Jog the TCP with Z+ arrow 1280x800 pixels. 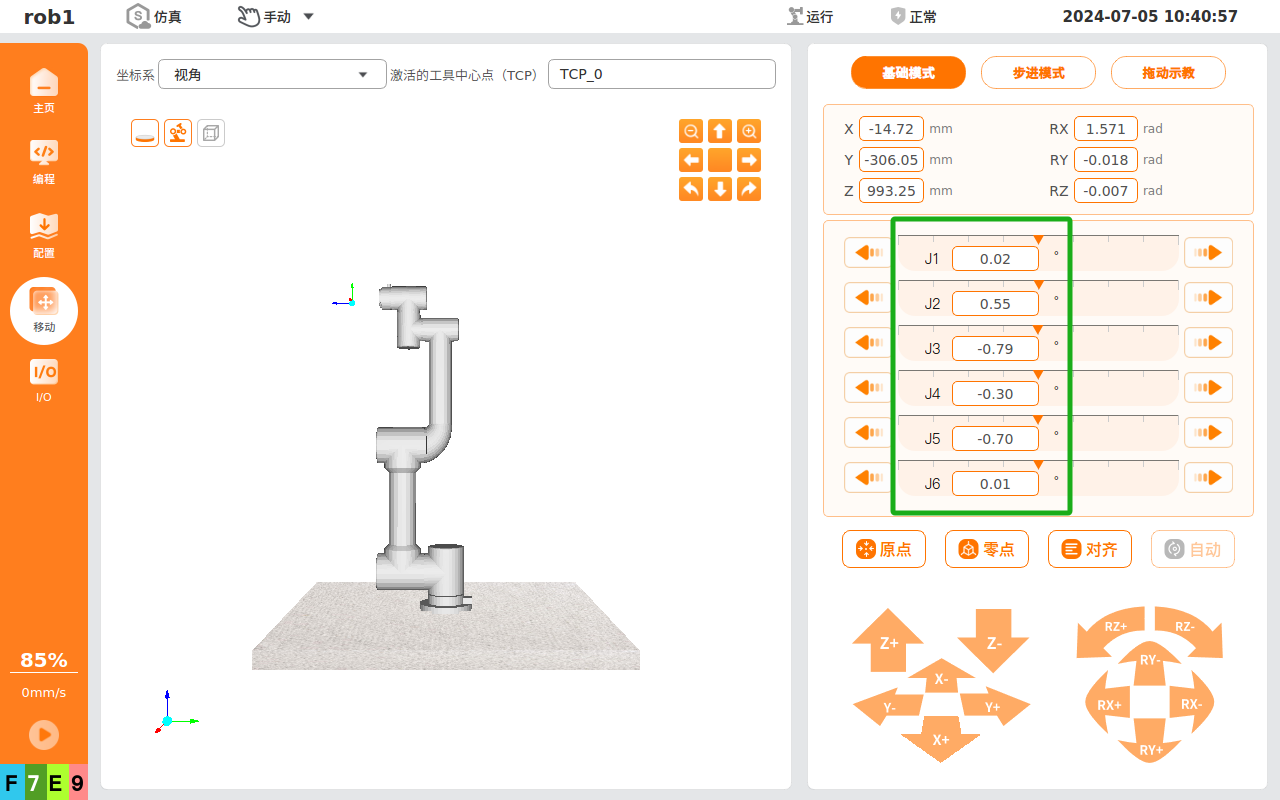(888, 640)
